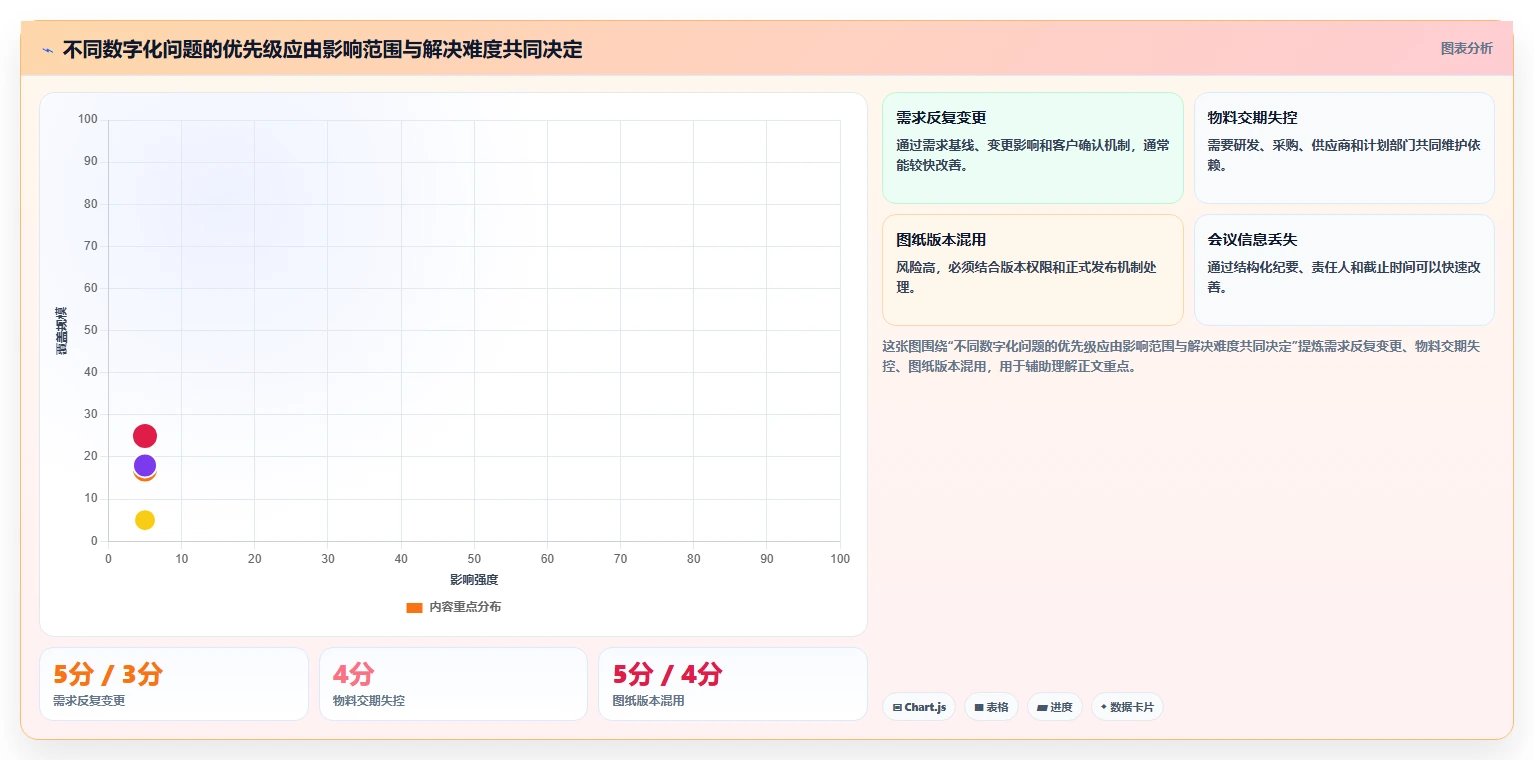Click the 覆盖规模 y-axis label
Image resolution: width=1534 pixels, height=760 pixels.
tap(62, 331)
